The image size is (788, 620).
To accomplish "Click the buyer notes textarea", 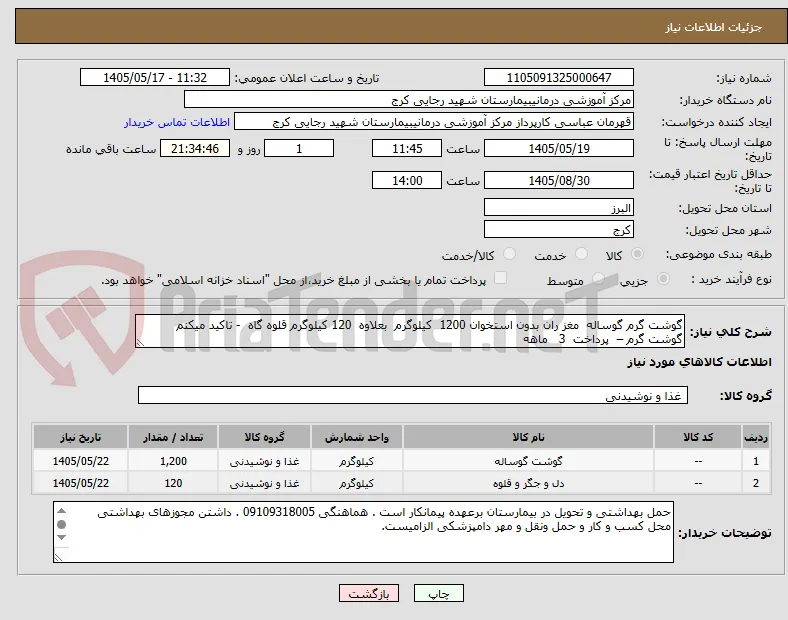I will [x=363, y=532].
